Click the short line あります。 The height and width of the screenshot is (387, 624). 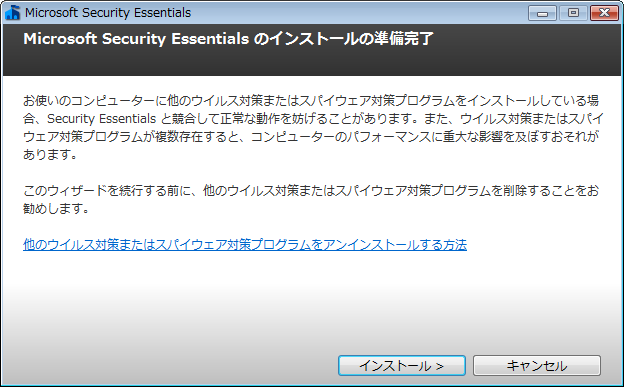click(50, 154)
